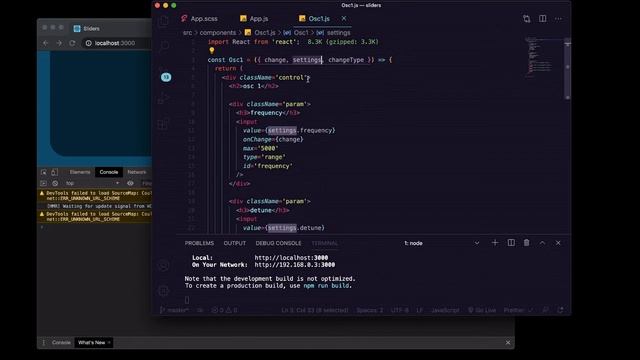Click the Open Changes icon in the editor title bar

tap(527, 19)
